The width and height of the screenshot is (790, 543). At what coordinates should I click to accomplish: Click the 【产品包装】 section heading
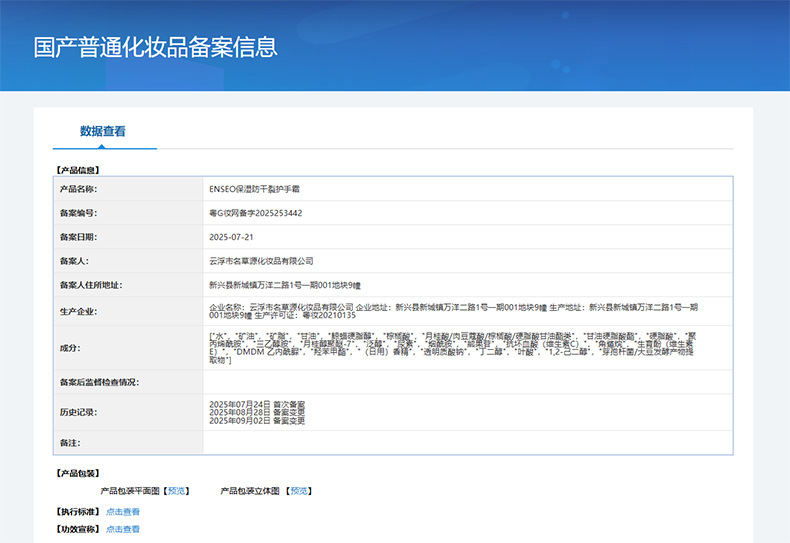[x=77, y=473]
